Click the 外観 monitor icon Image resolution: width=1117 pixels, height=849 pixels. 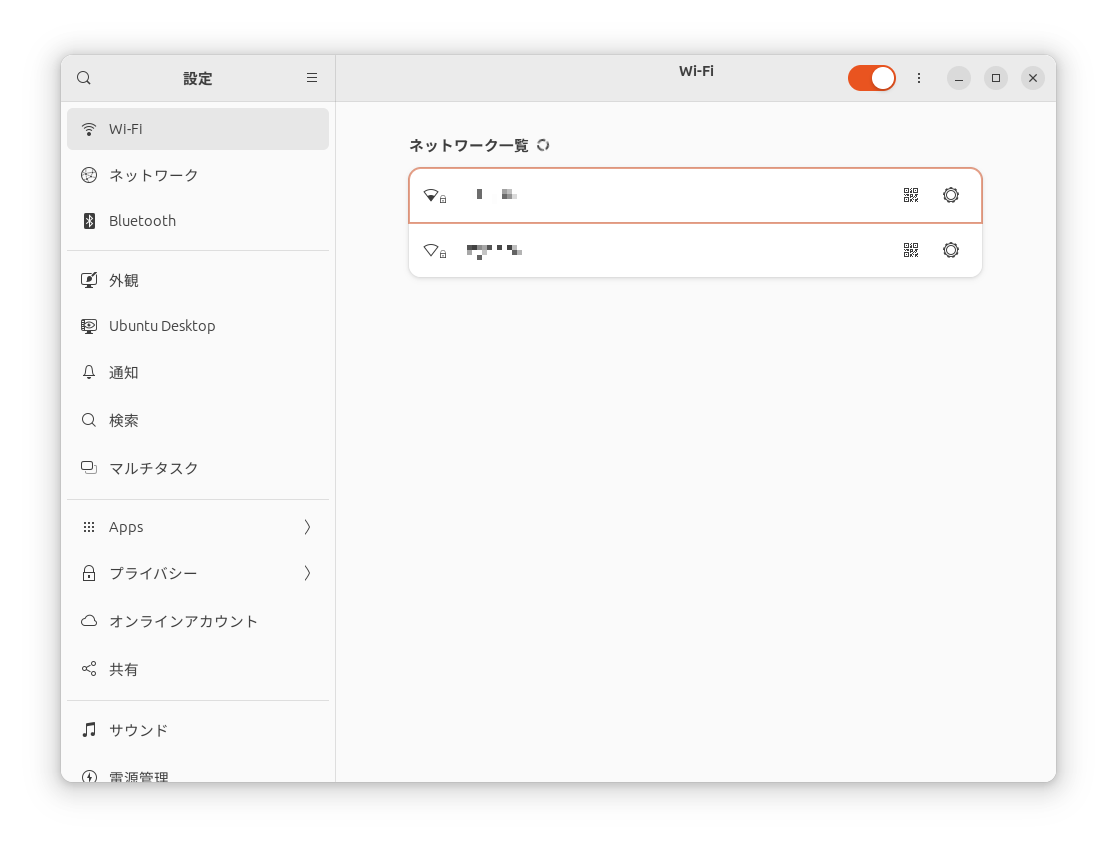point(89,281)
